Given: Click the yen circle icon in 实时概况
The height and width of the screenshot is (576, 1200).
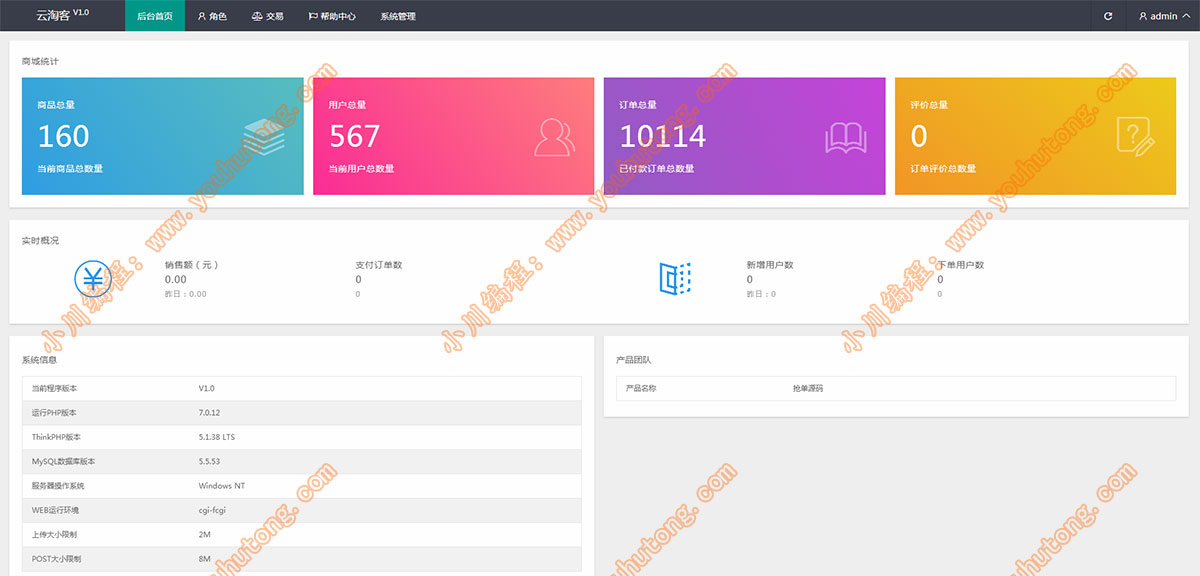Looking at the screenshot, I should click(94, 279).
